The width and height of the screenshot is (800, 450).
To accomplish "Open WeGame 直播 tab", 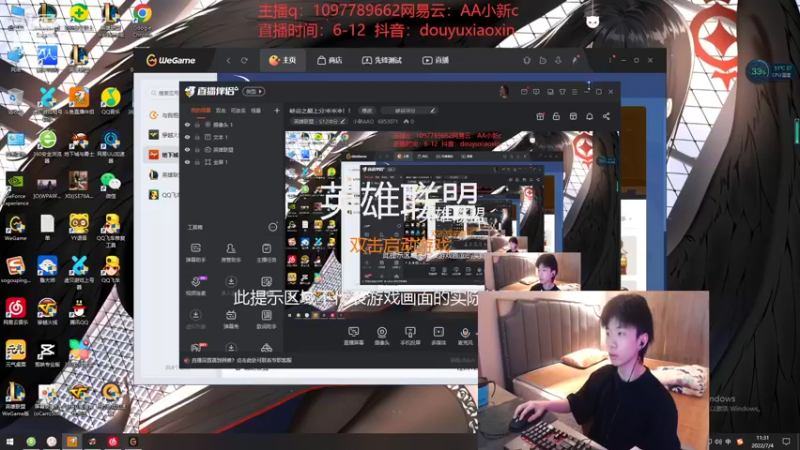I will 436,60.
